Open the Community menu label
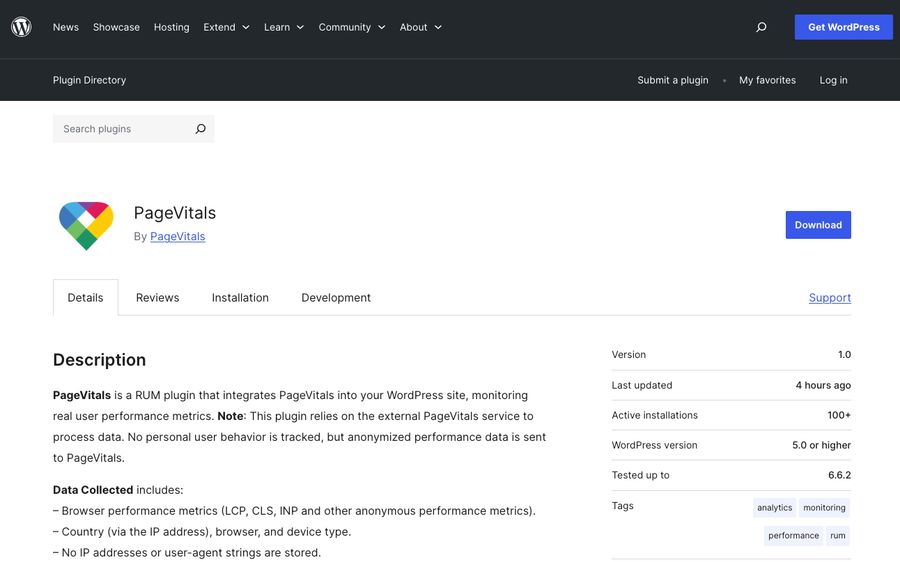 pyautogui.click(x=344, y=27)
